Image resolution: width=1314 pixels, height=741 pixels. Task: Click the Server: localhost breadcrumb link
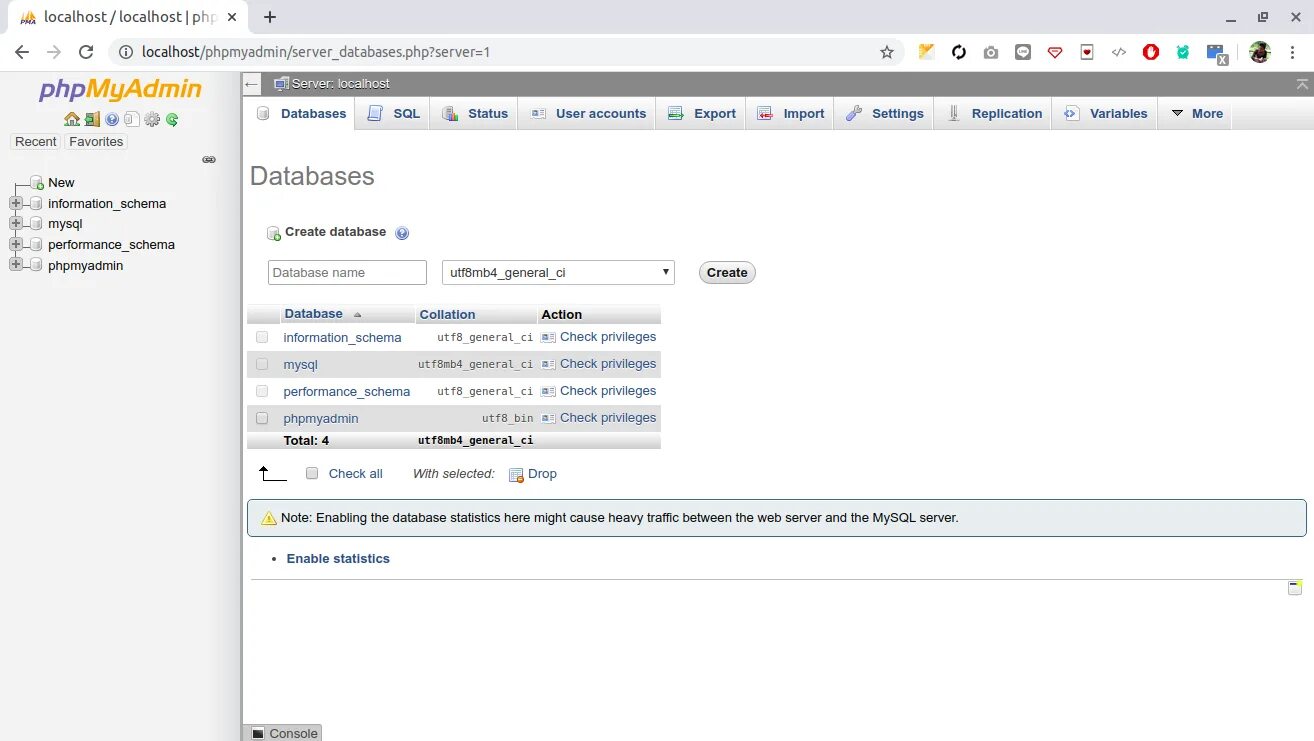[x=340, y=84]
